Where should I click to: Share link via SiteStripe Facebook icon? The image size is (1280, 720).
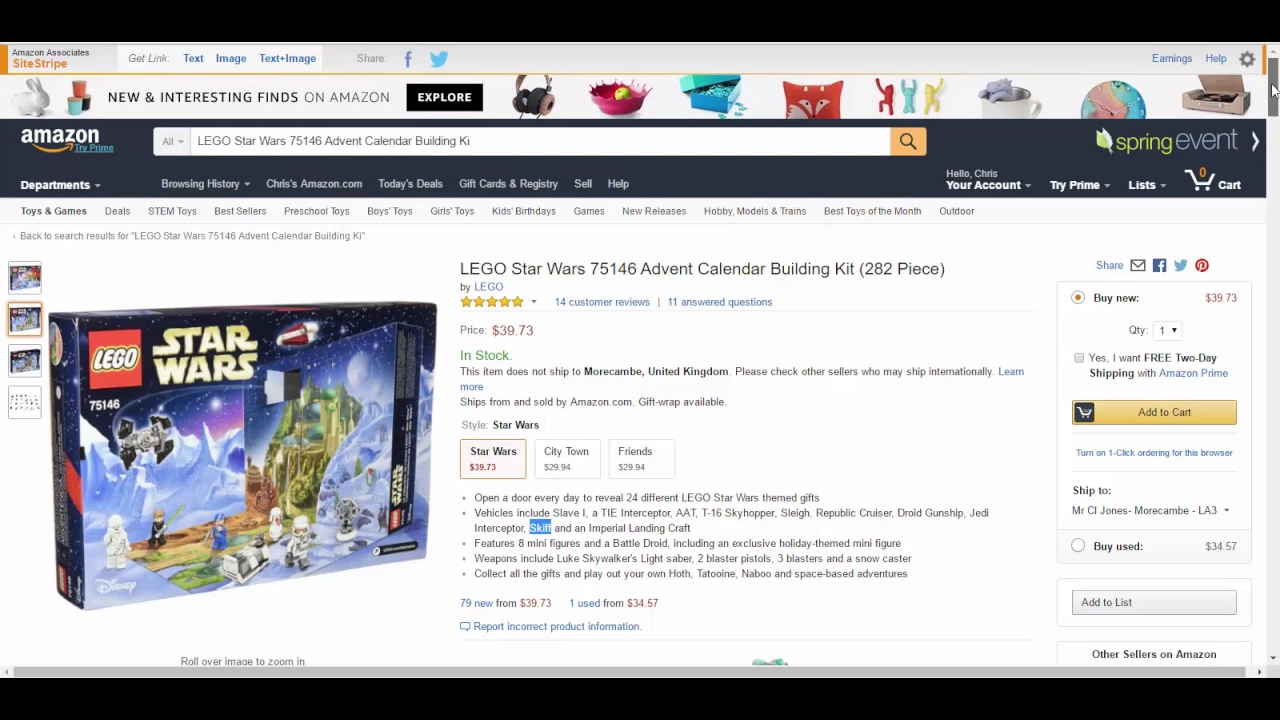point(408,59)
